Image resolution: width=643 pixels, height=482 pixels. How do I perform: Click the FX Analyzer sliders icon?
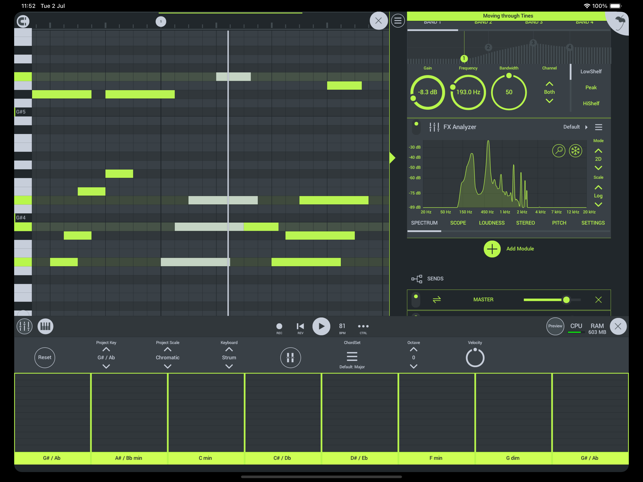click(x=434, y=127)
